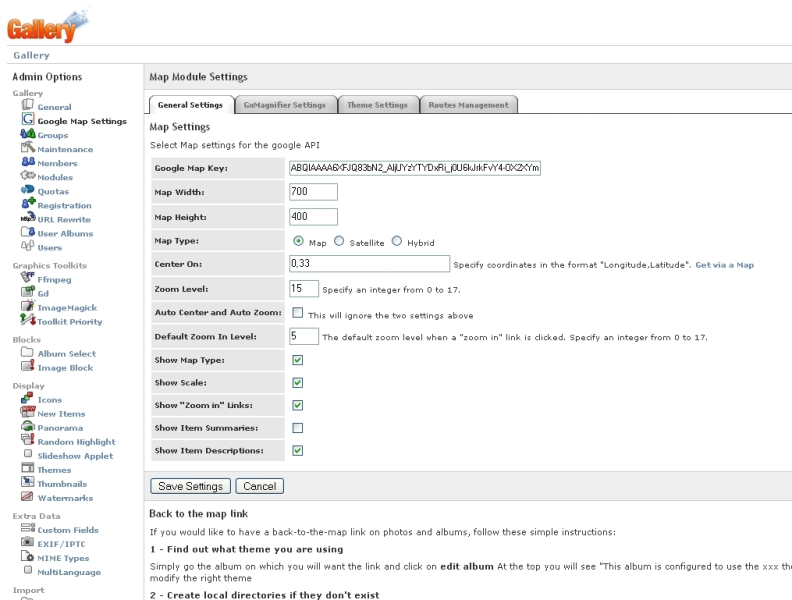Viewport: 792px width, 600px height.
Task: Click the Map Height input field
Action: point(313,217)
